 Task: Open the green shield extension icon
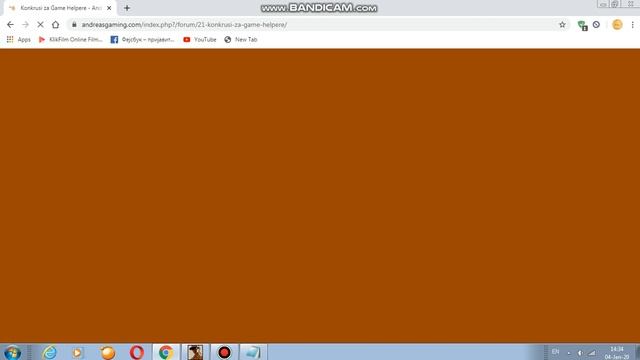tap(582, 25)
